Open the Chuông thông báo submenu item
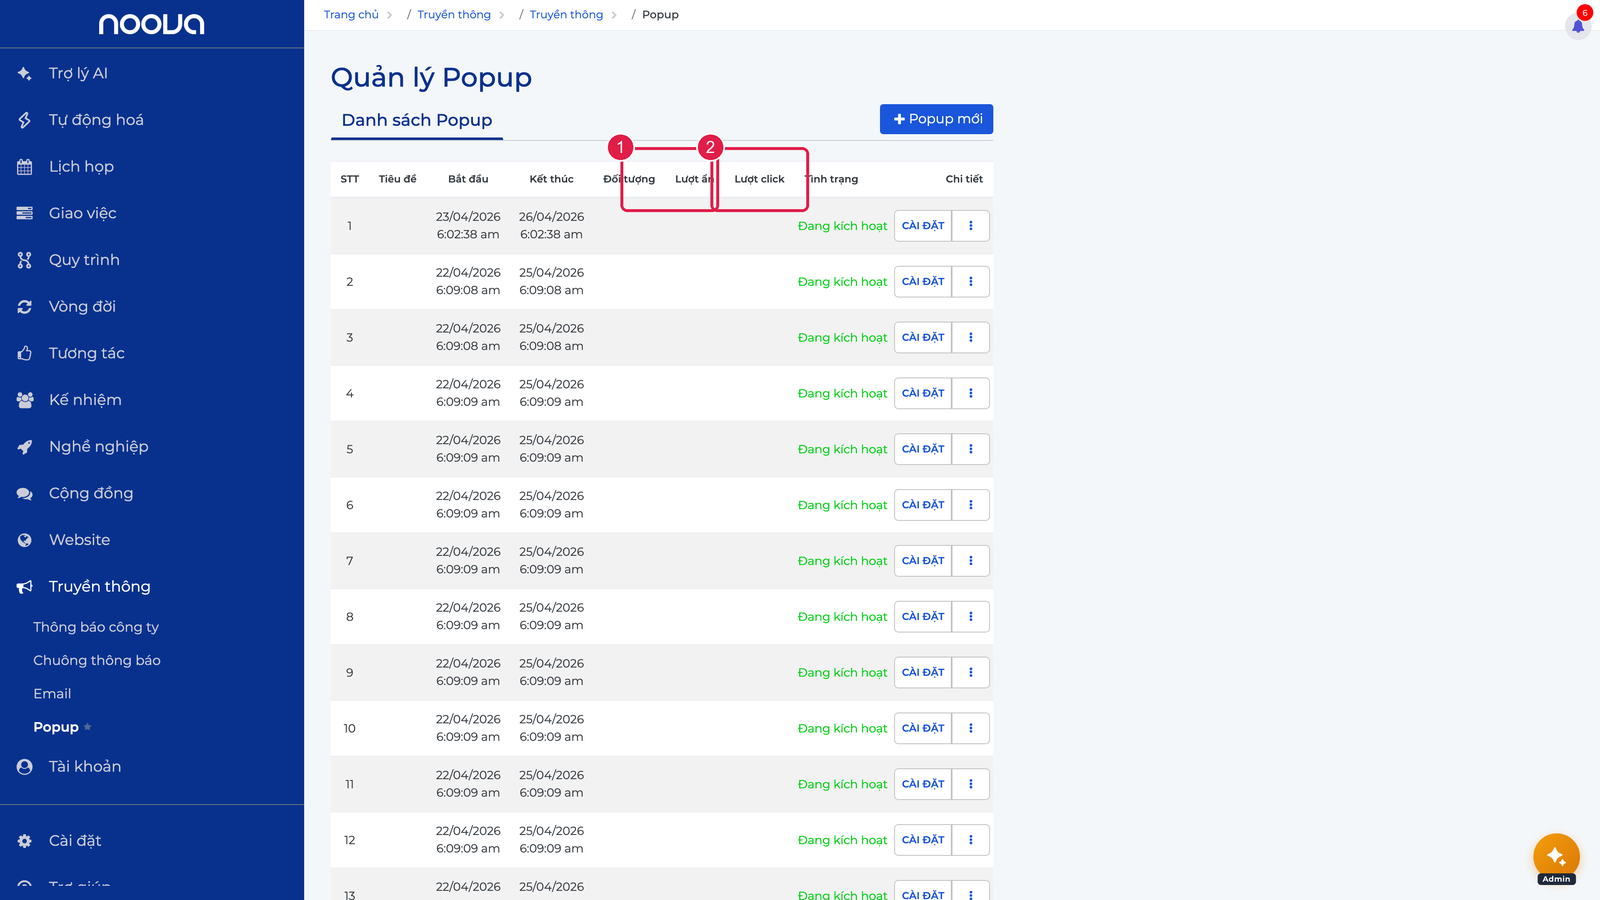The image size is (1600, 900). (97, 660)
